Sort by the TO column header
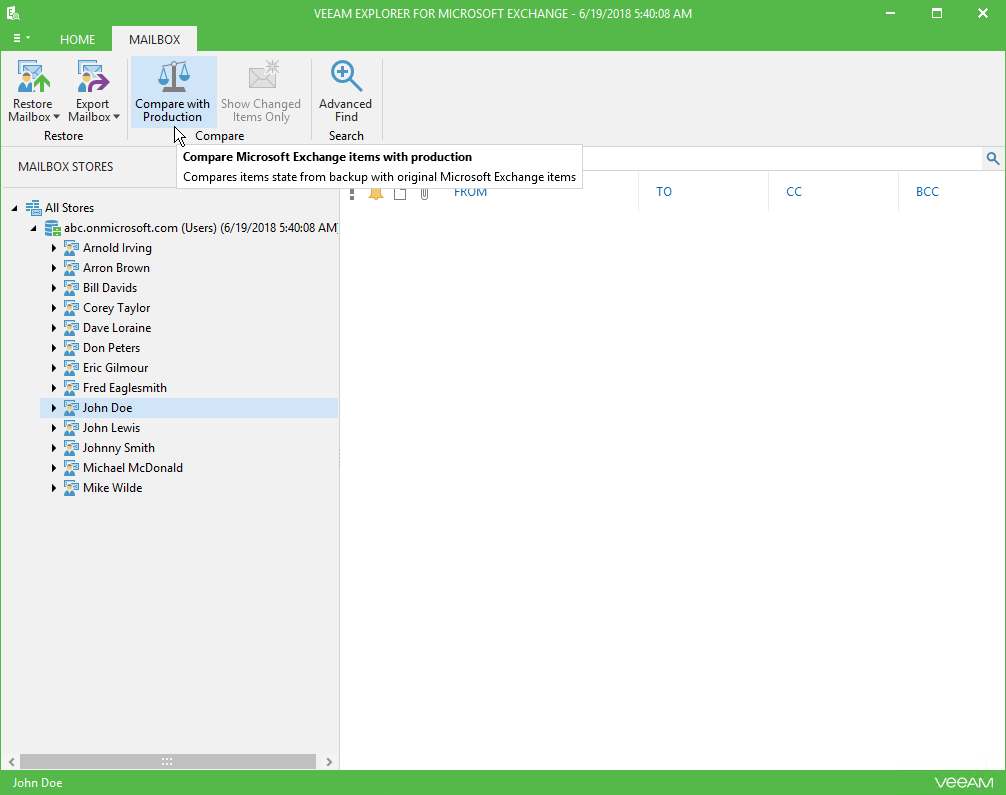 [x=664, y=192]
